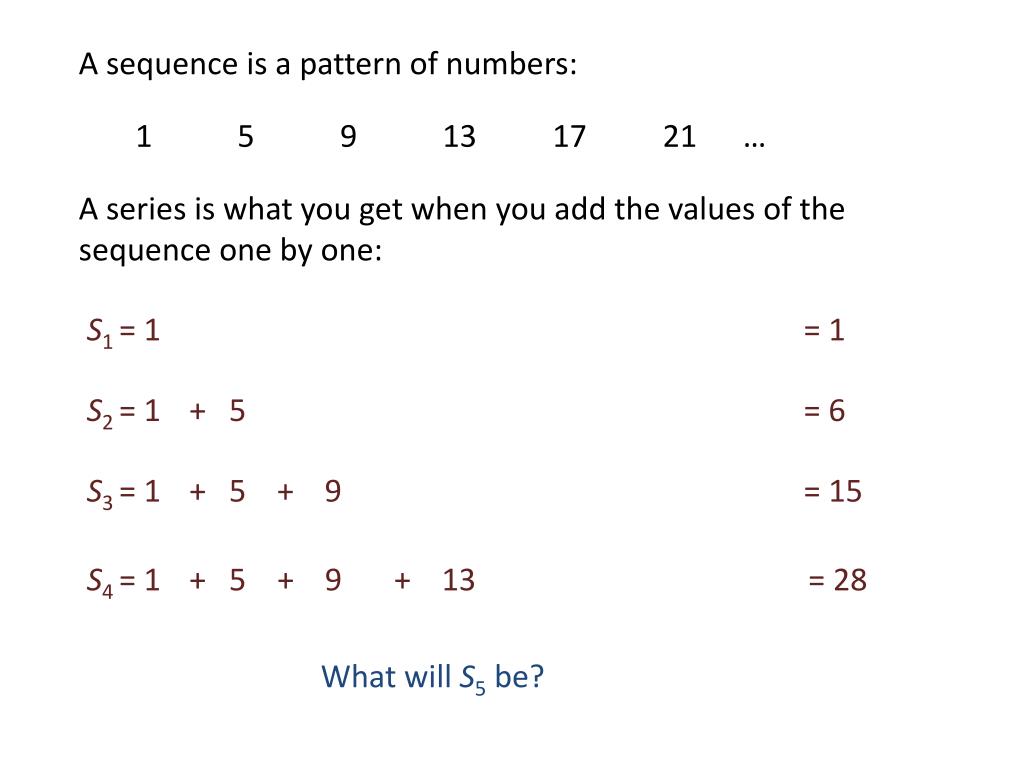Click the 13 term in the S4 row

coord(458,580)
